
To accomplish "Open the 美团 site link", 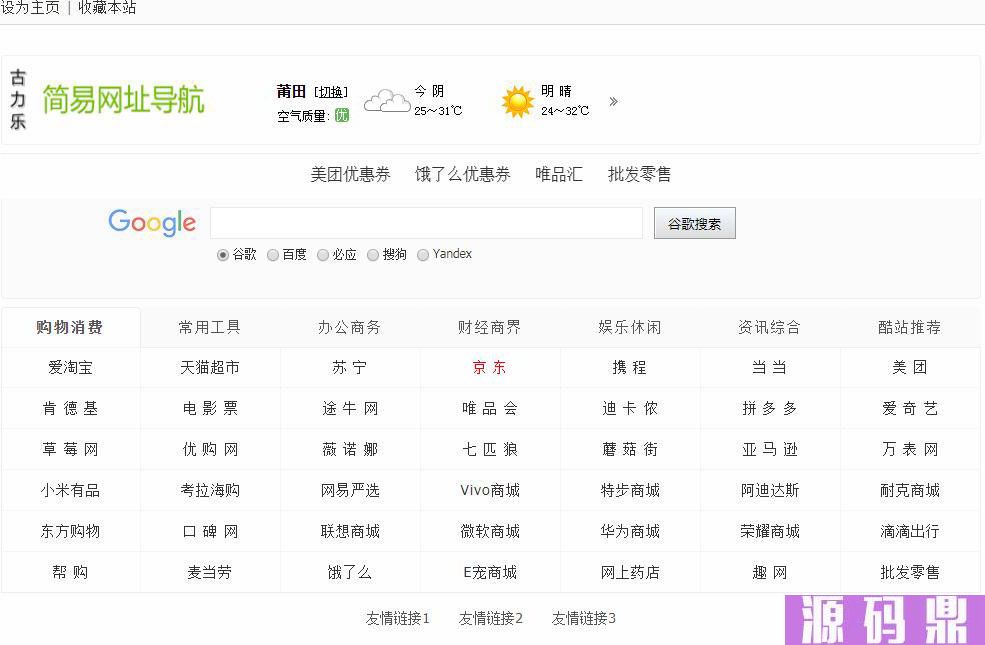I will [x=910, y=367].
